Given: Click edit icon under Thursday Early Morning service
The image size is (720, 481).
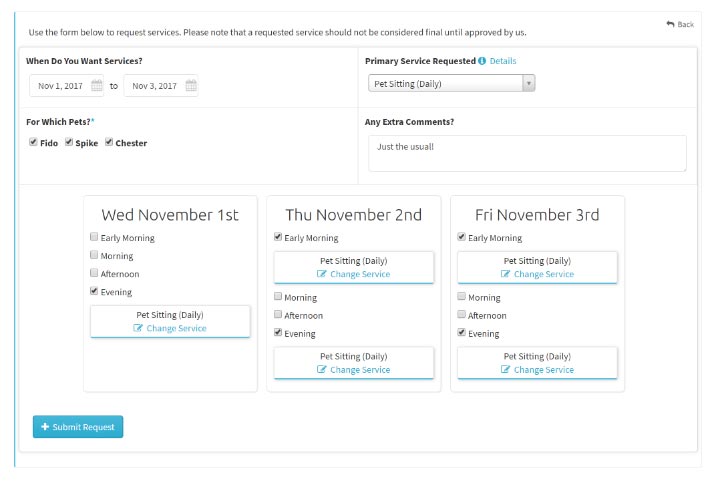Looking at the screenshot, I should [321, 274].
